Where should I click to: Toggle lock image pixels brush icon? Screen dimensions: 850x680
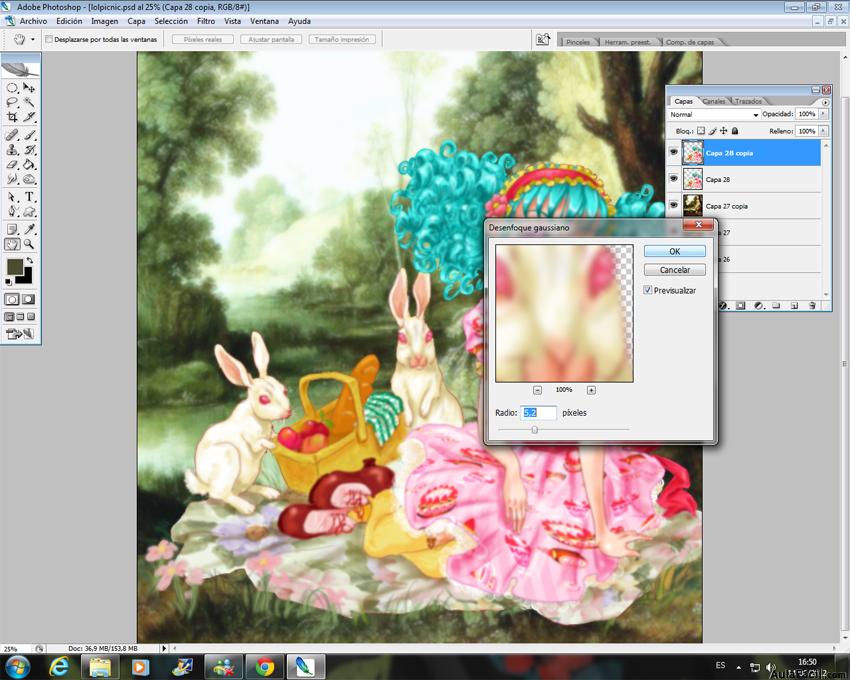pyautogui.click(x=712, y=131)
